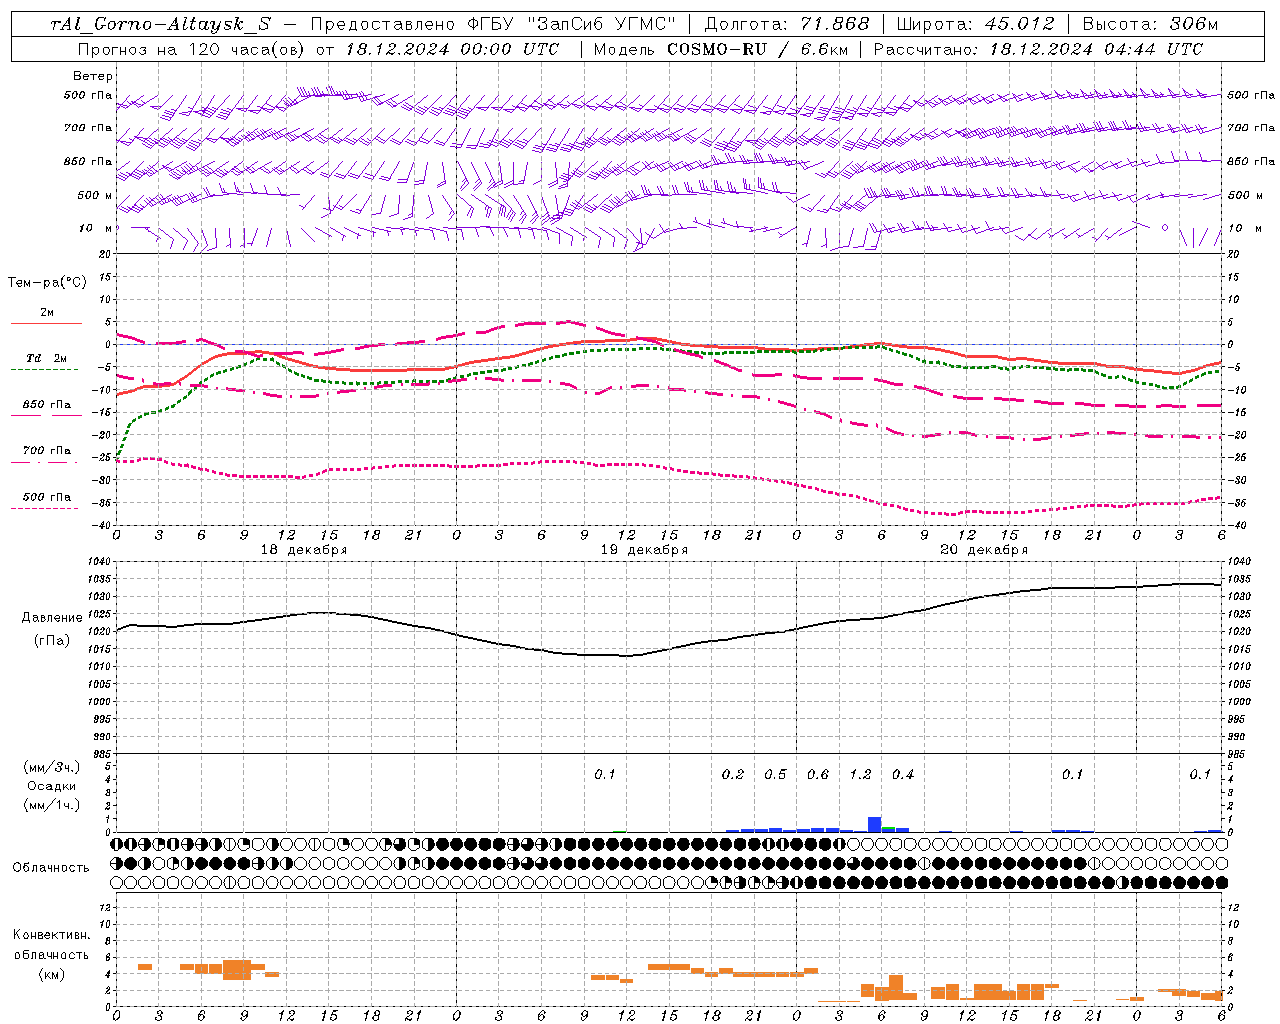Click the Модель COSMO-RU / 6.6км label

pos(721,49)
